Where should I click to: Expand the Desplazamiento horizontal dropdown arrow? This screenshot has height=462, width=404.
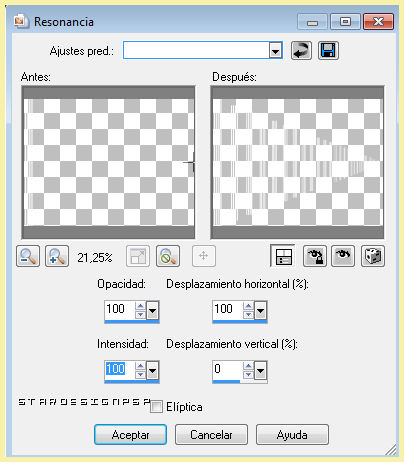[260, 311]
